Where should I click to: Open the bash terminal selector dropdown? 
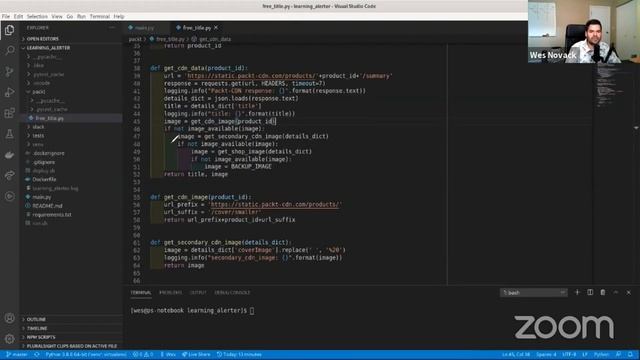tap(533, 293)
